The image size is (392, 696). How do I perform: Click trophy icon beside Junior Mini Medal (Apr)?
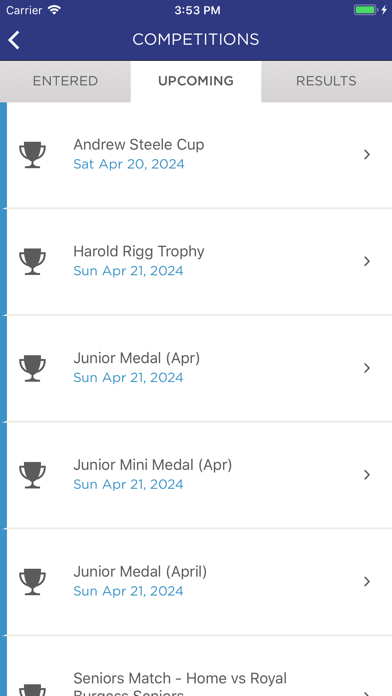coord(32,475)
